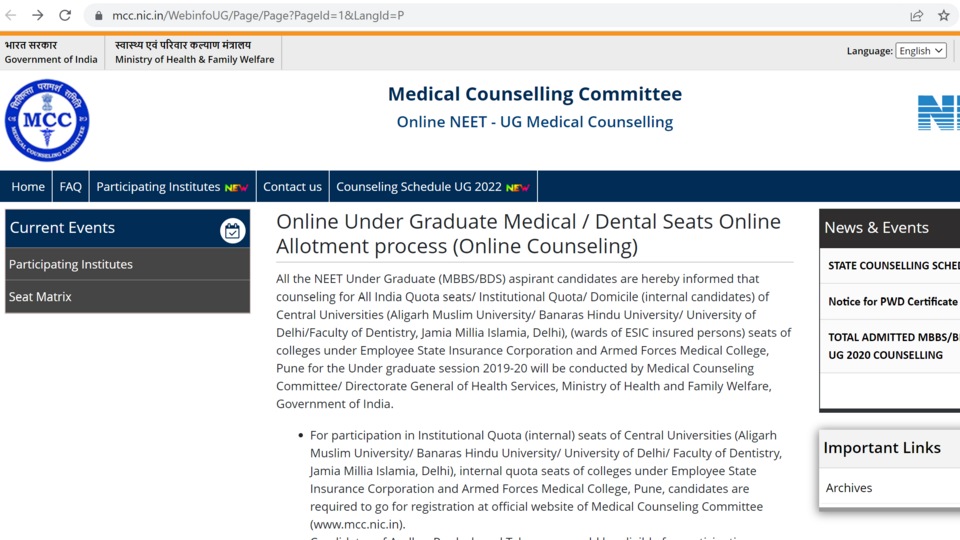Click the browser address bar URL
This screenshot has height=540, width=960.
pos(258,16)
